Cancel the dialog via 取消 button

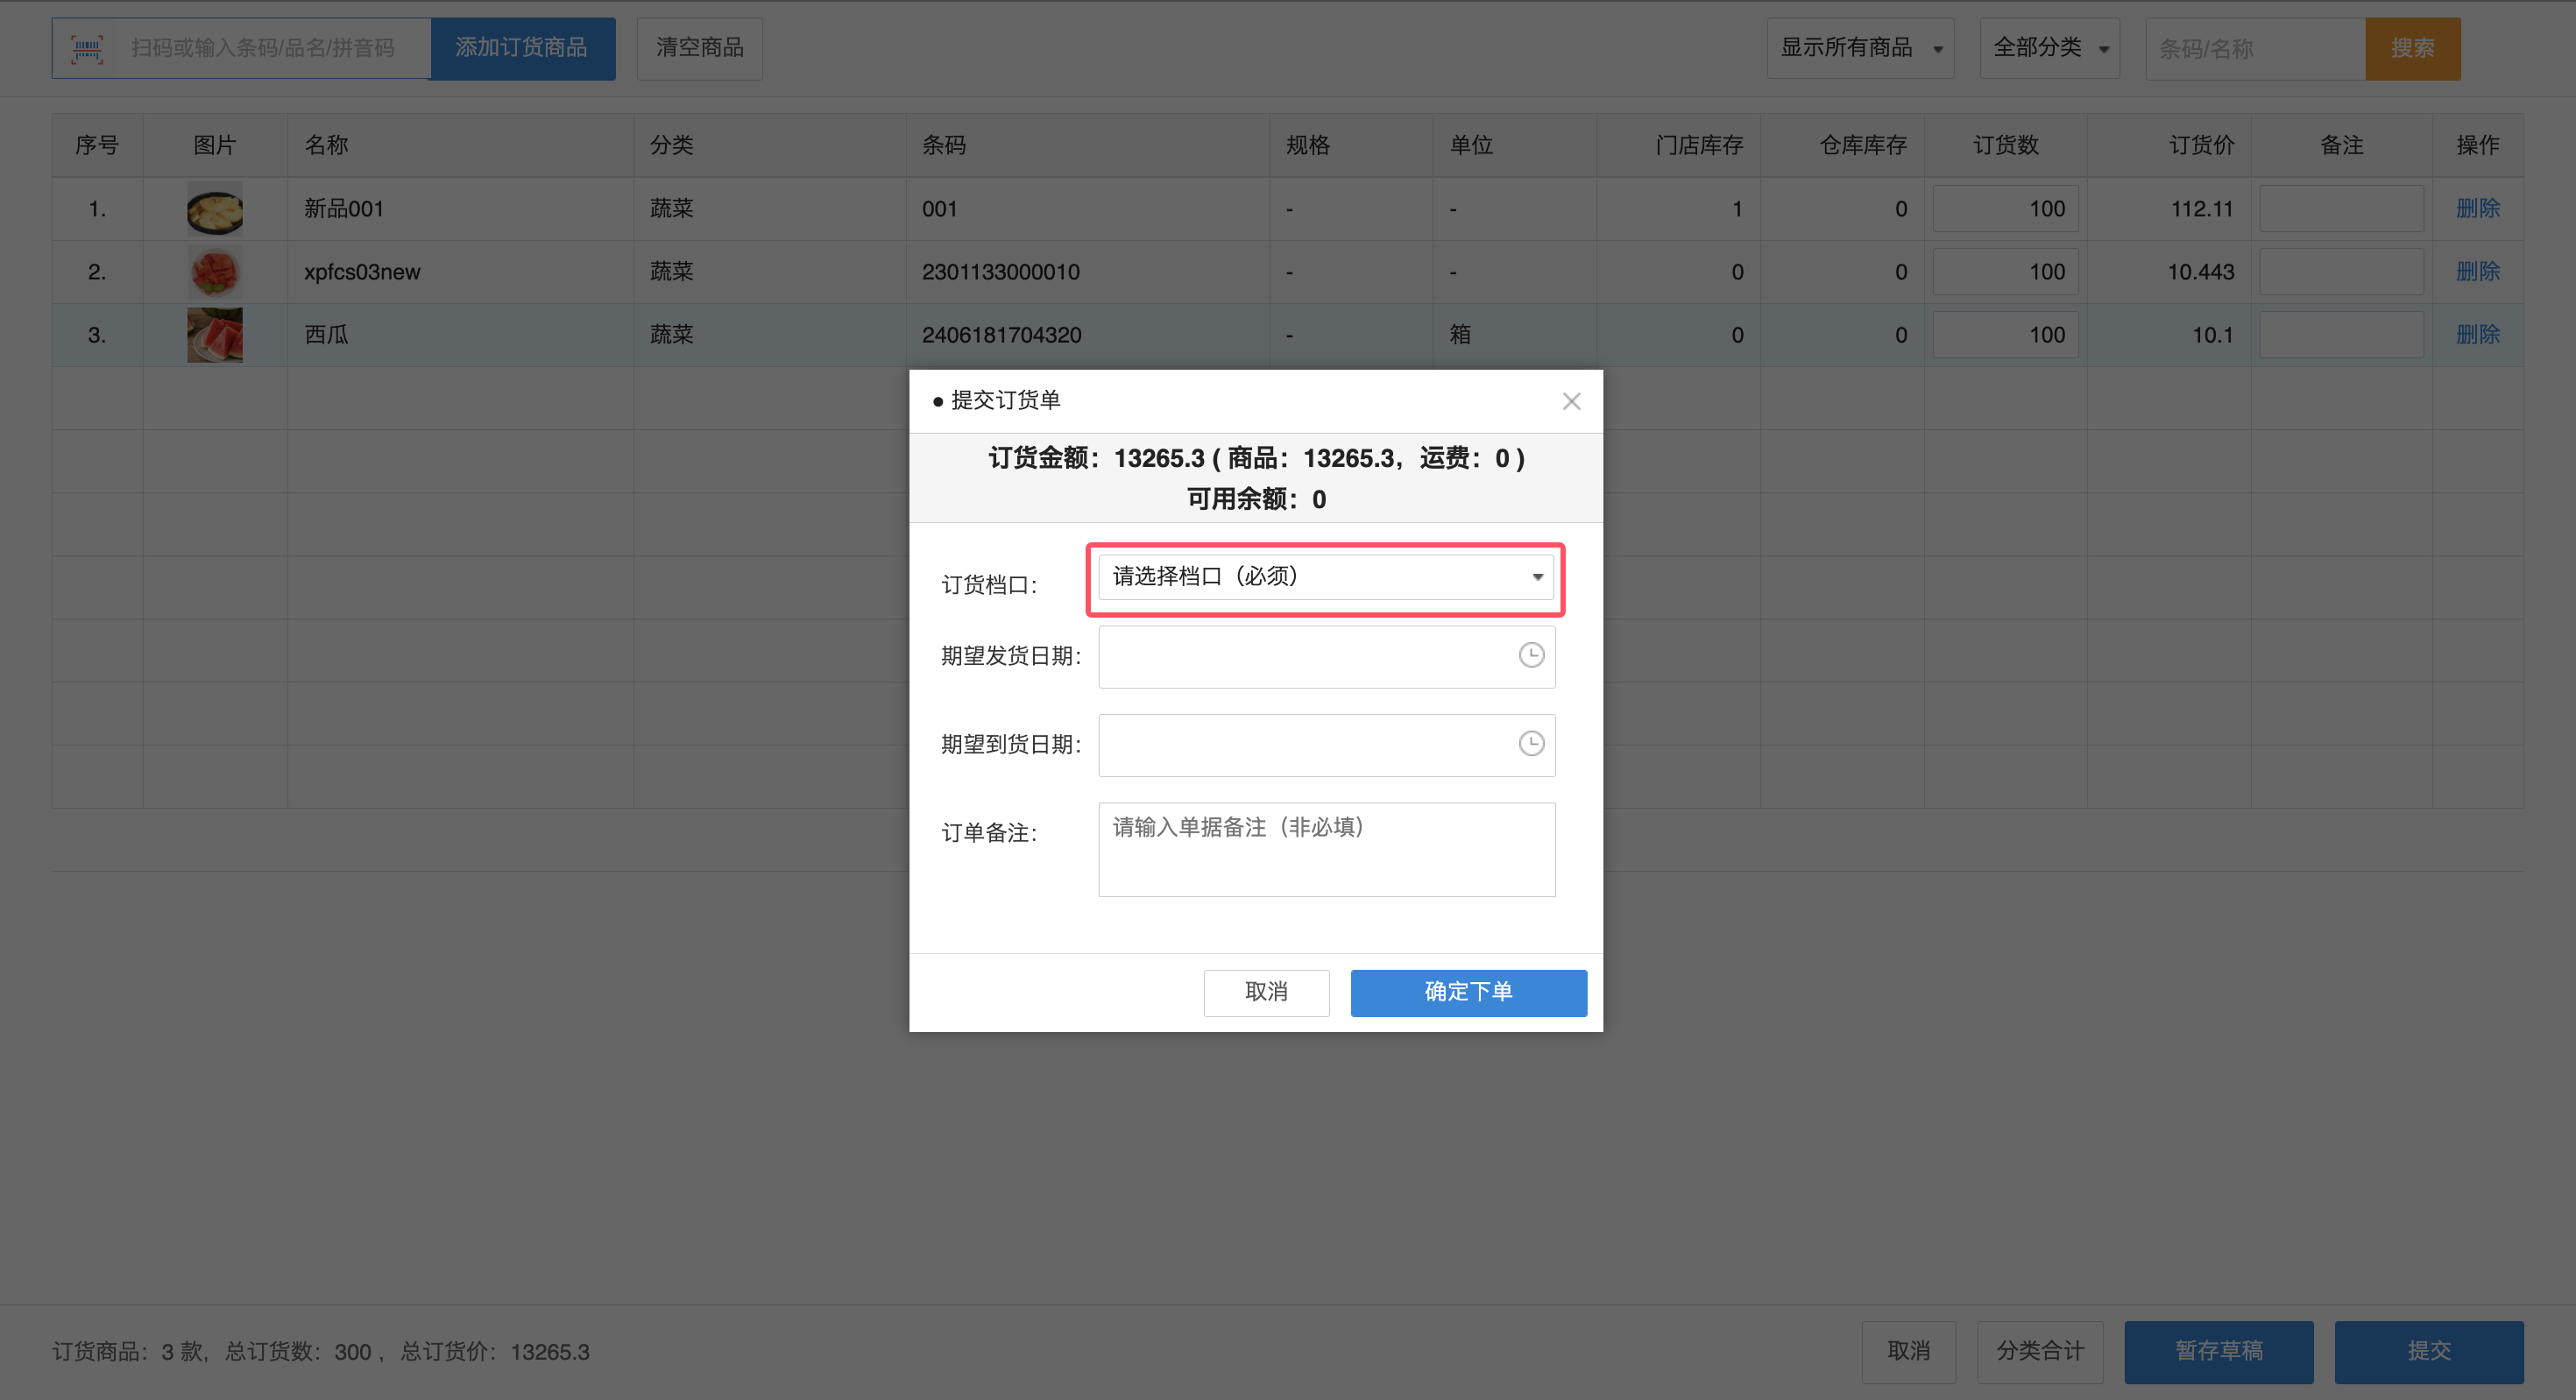[x=1266, y=992]
